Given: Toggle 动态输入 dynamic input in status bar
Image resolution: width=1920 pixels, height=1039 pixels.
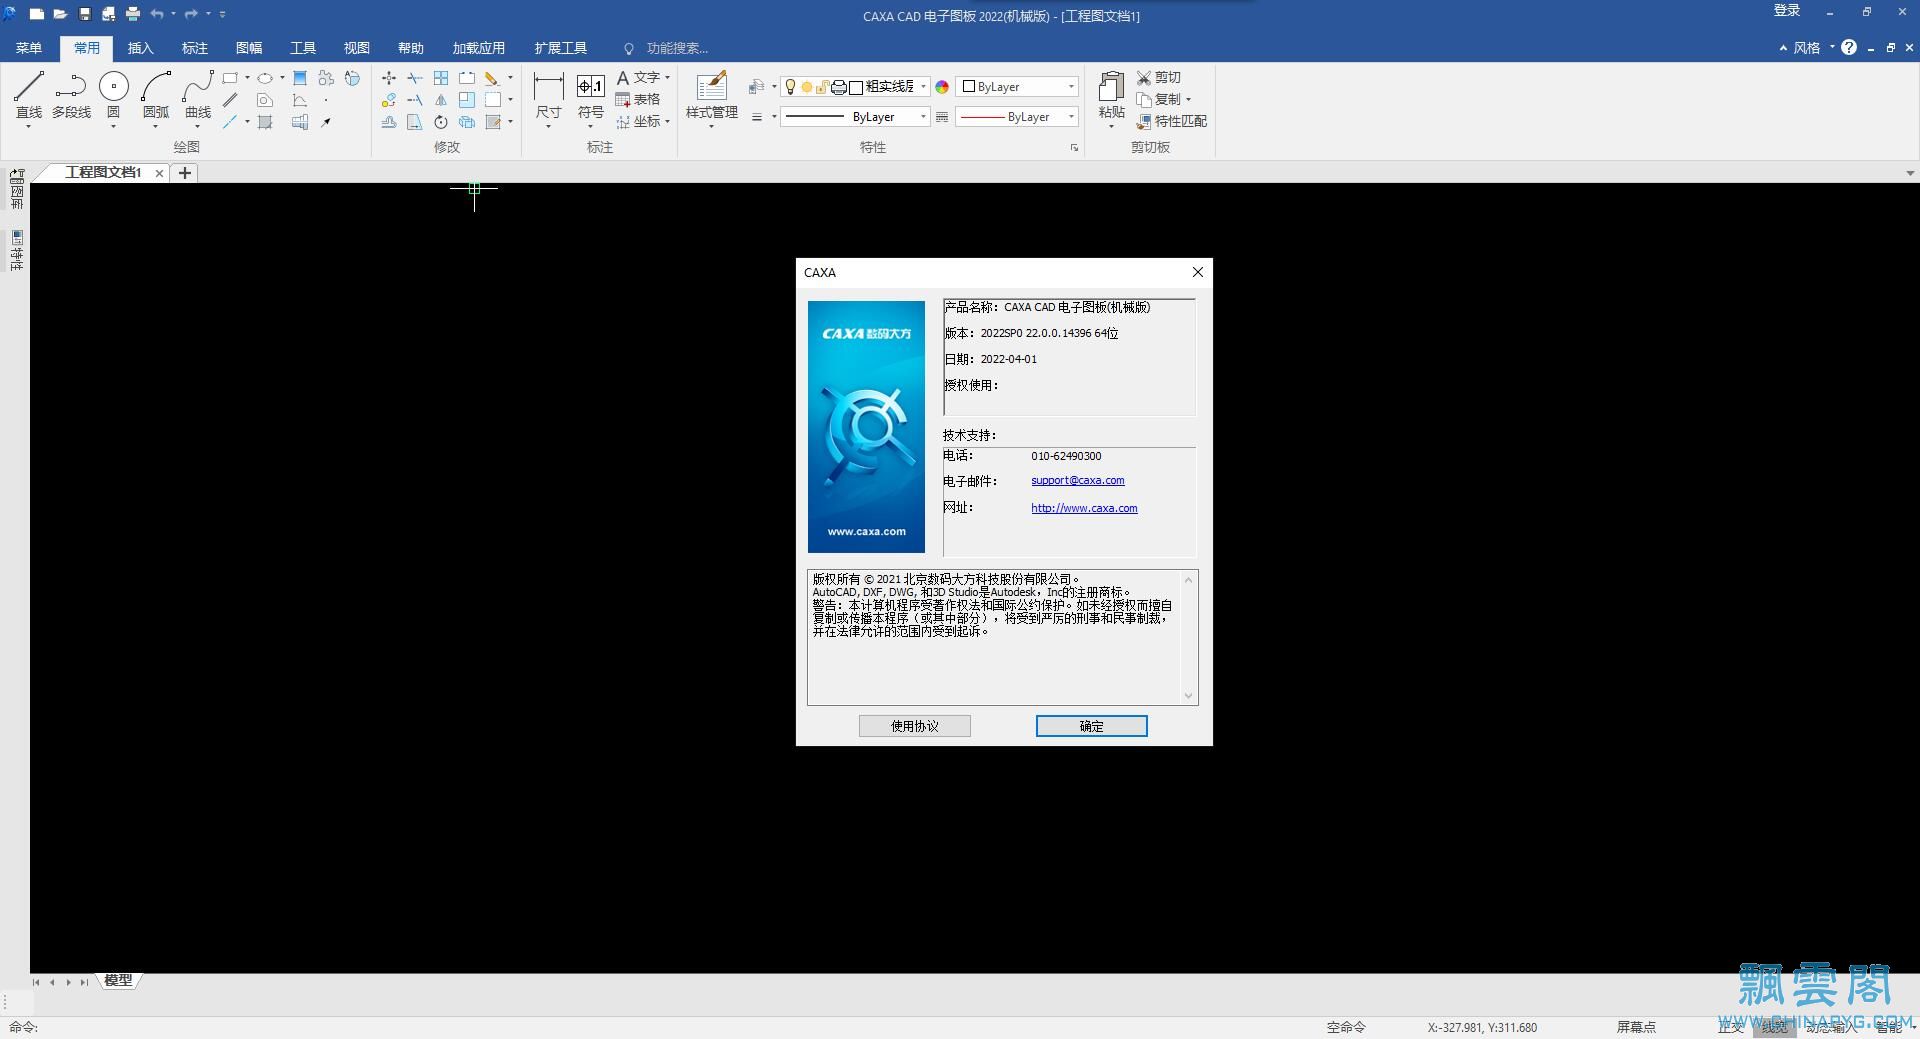Looking at the screenshot, I should 1830,1027.
